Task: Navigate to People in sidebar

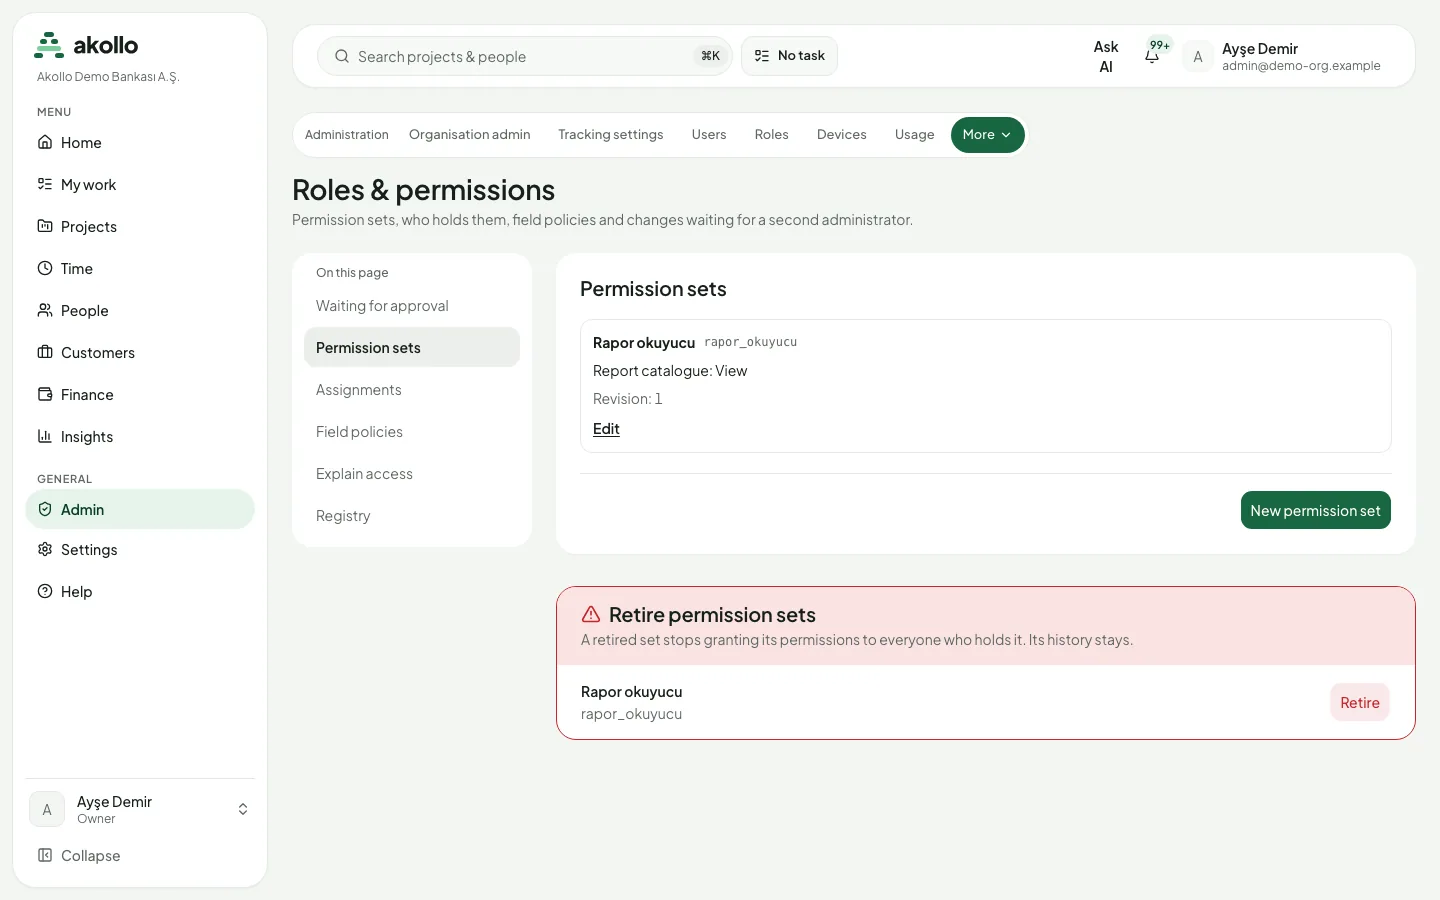Action: (x=140, y=311)
